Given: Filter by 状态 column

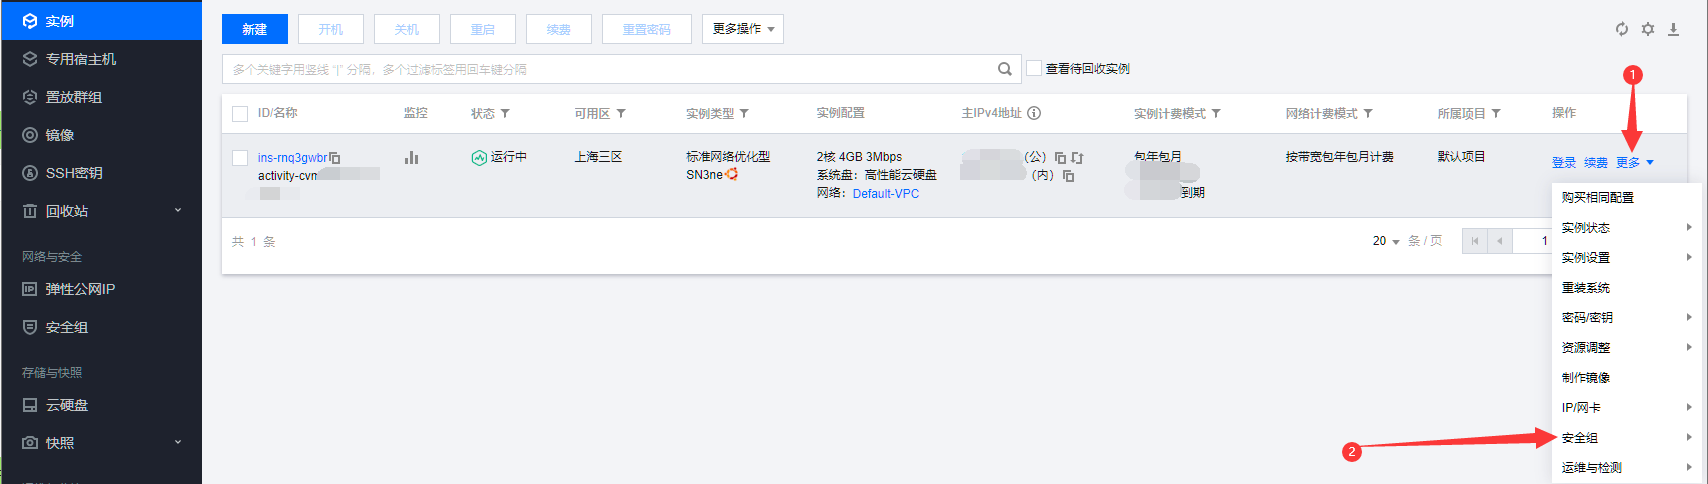Looking at the screenshot, I should [505, 114].
